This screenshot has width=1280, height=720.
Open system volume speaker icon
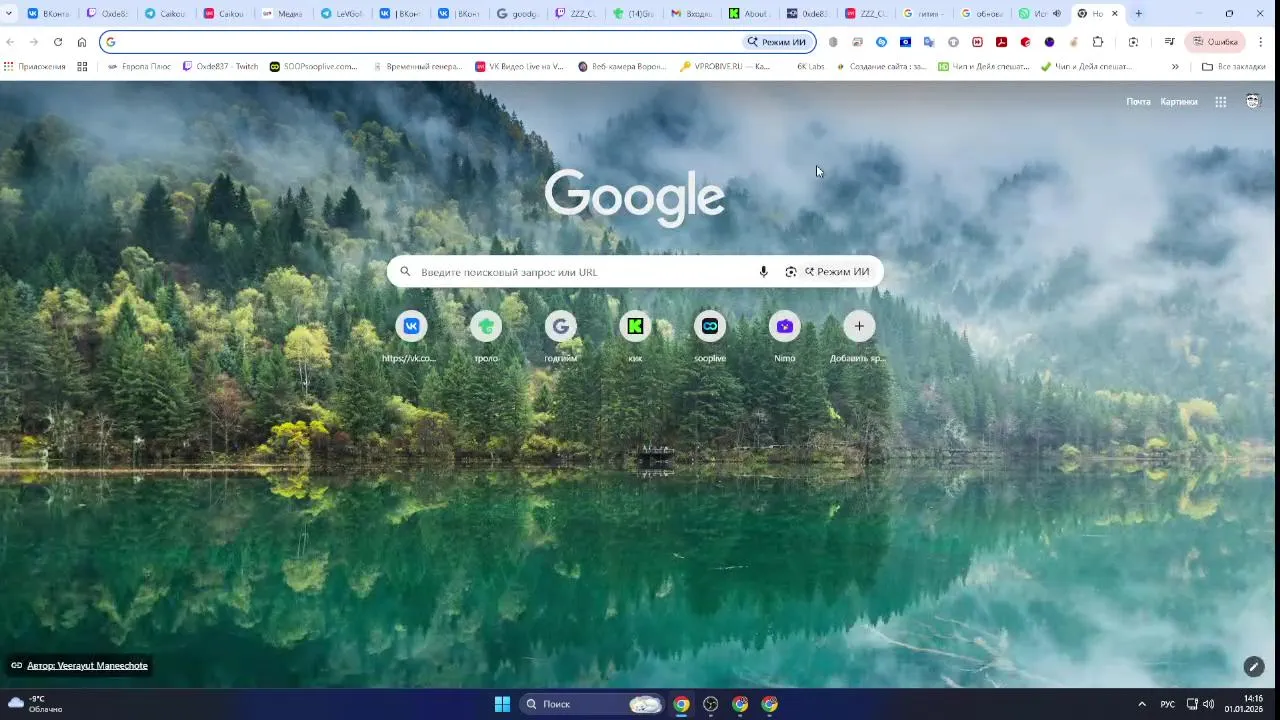(x=1208, y=704)
